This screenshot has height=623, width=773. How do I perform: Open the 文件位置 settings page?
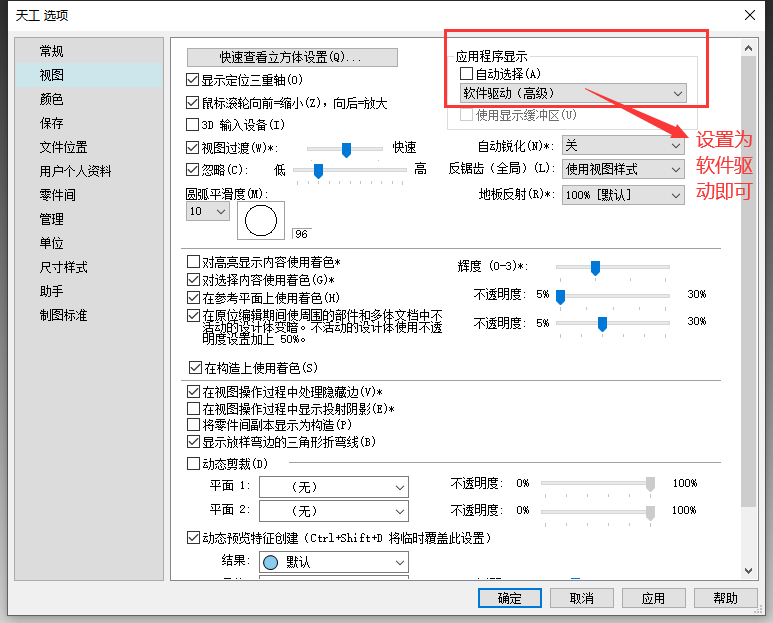tap(64, 147)
